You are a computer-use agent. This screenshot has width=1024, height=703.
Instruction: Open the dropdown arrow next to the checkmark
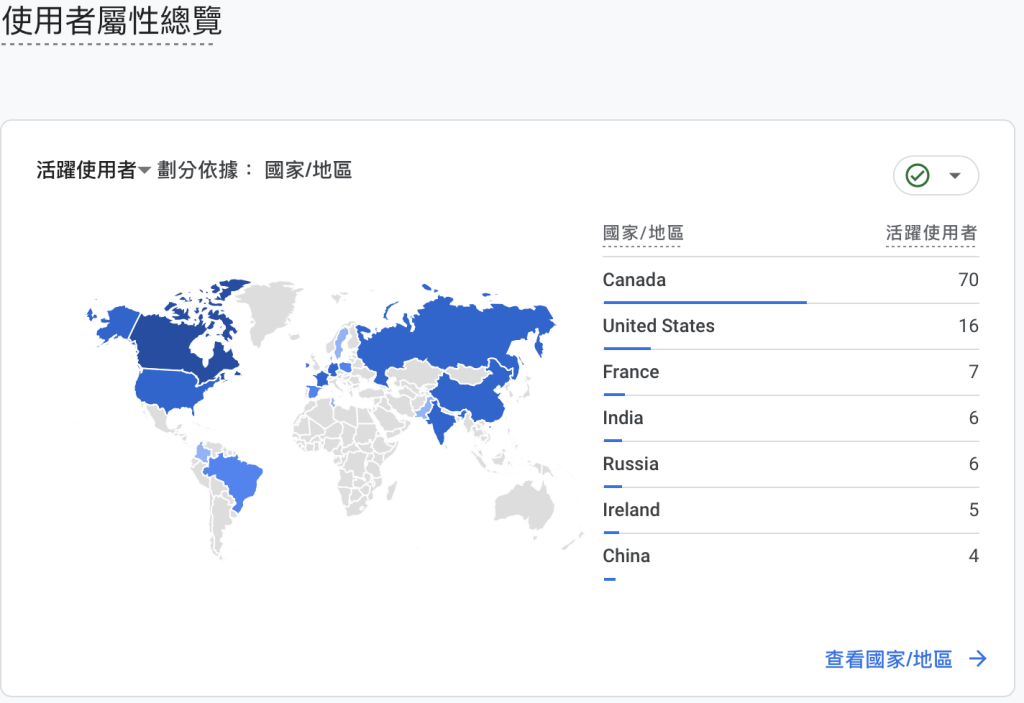[x=955, y=176]
